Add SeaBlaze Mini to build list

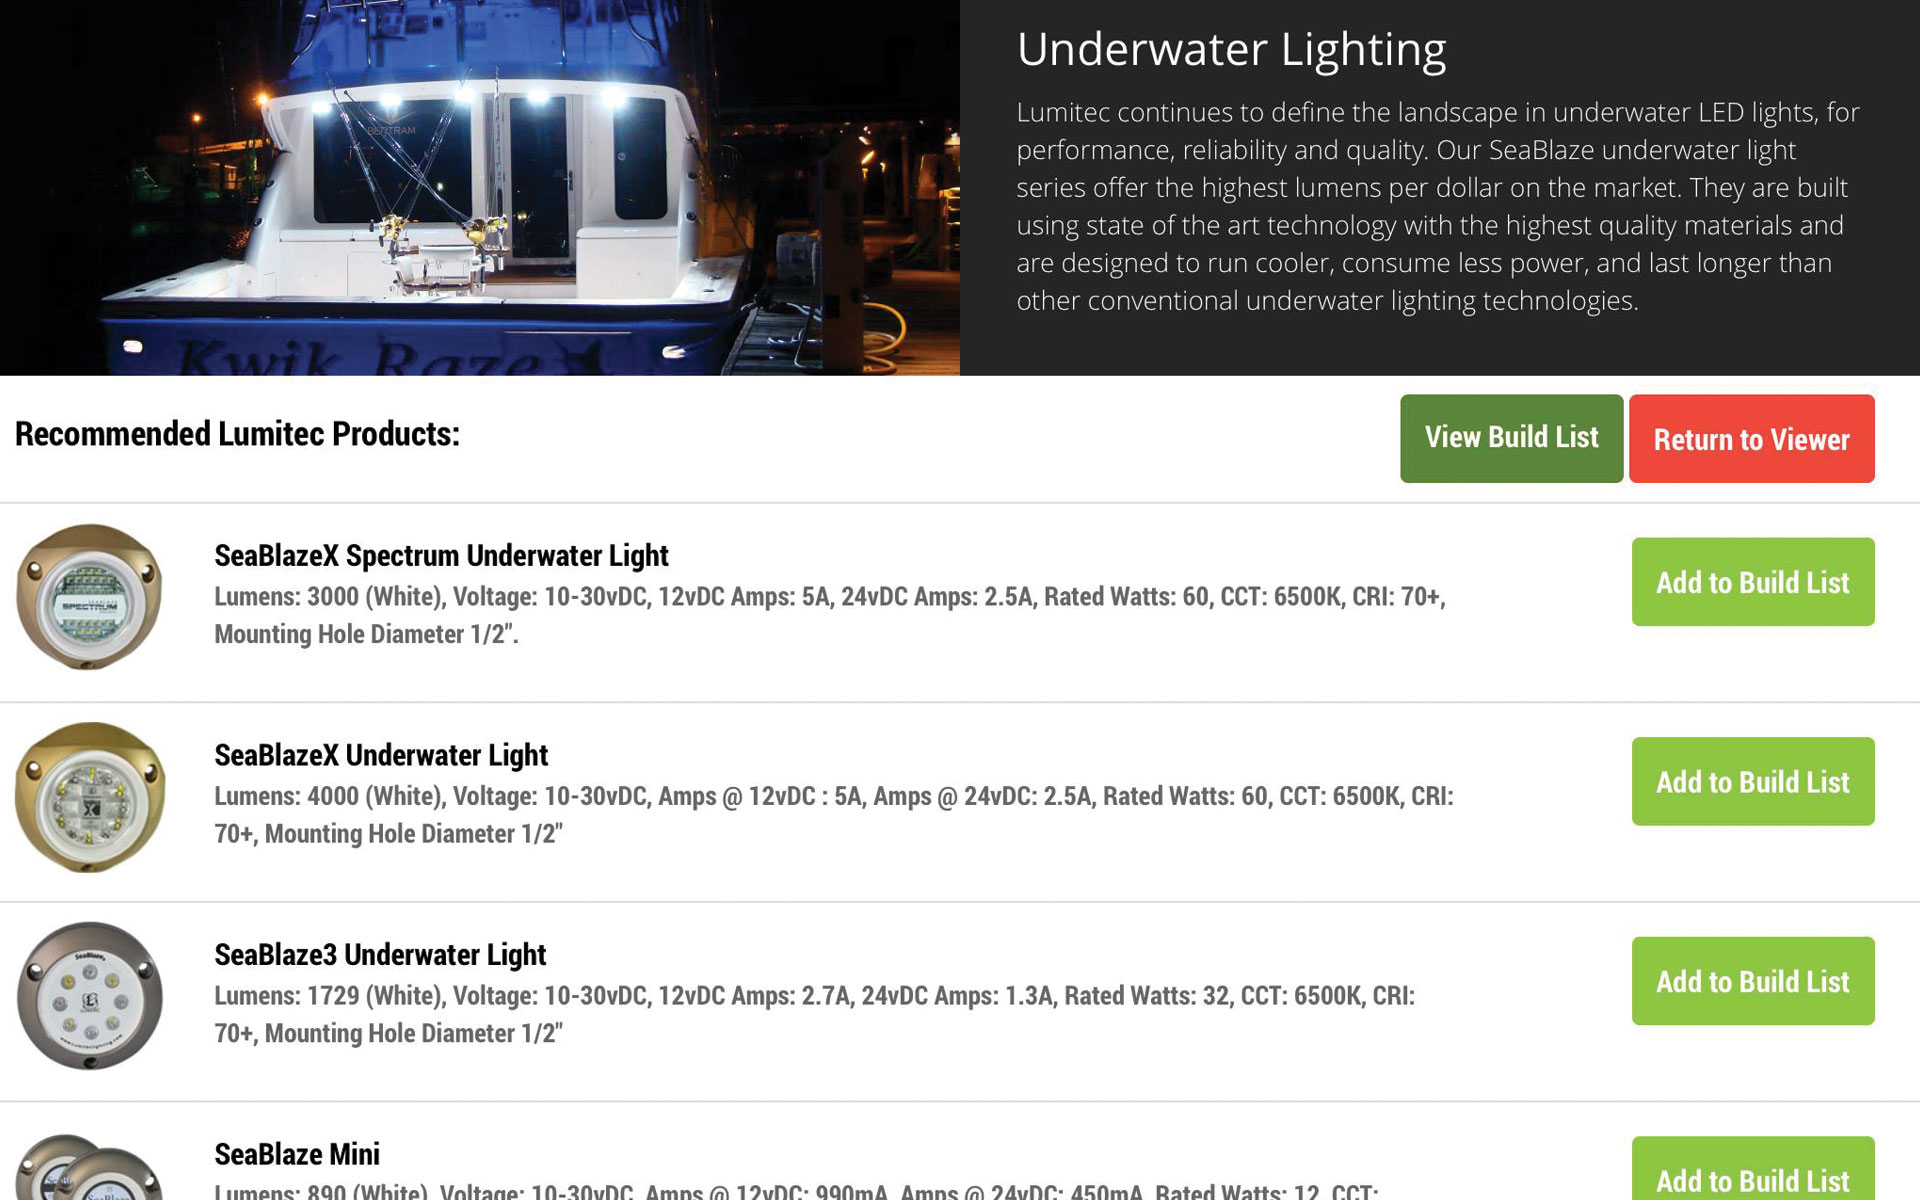point(1753,1170)
